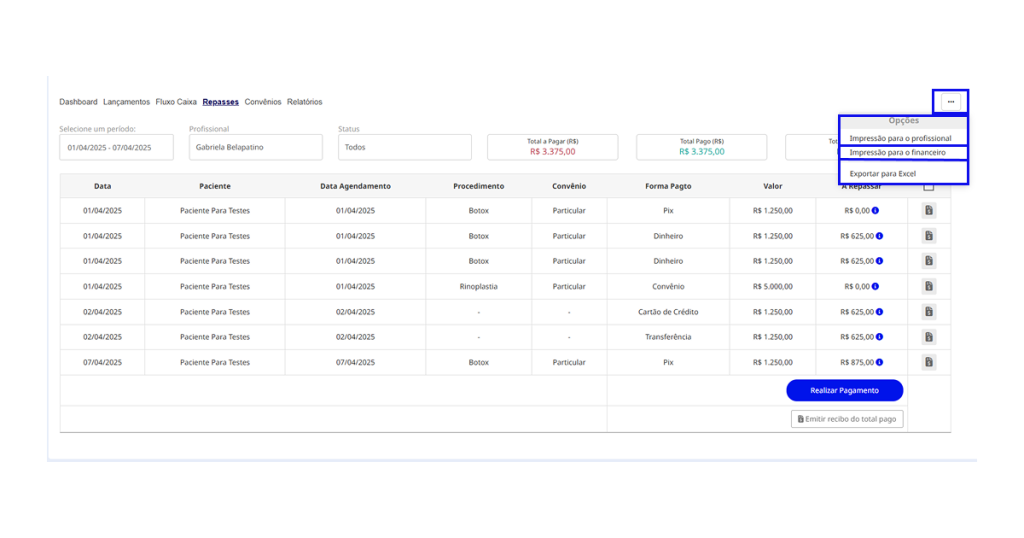Click the Transferência payment cell
1024x538 pixels.
point(668,337)
